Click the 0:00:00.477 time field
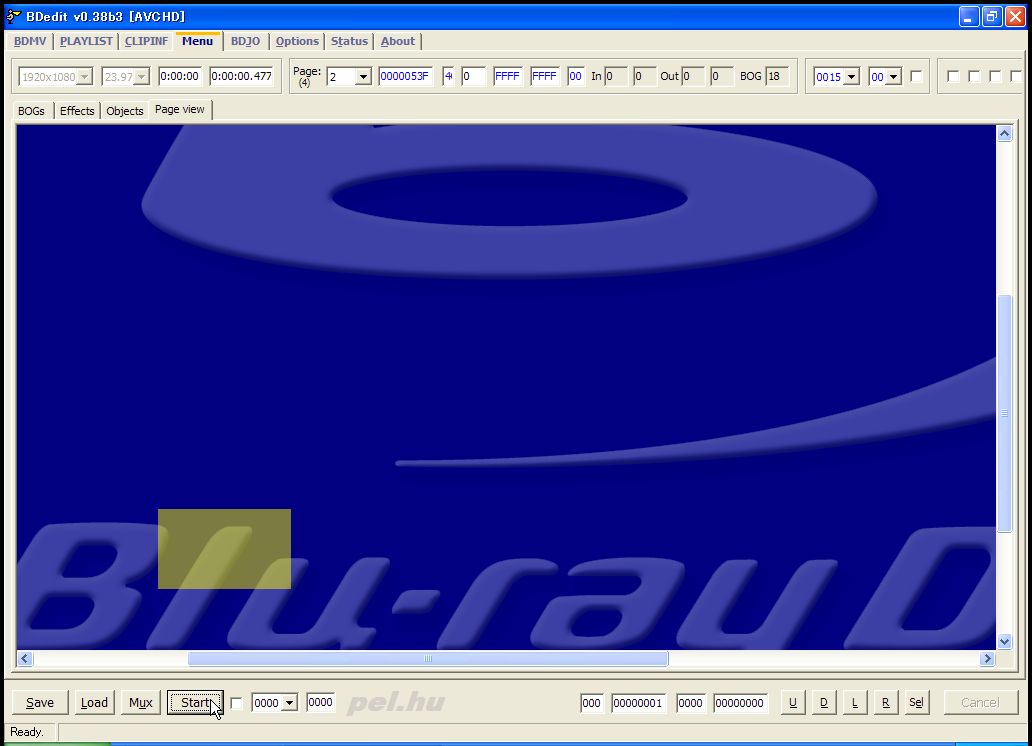Image resolution: width=1032 pixels, height=746 pixels. click(x=242, y=76)
